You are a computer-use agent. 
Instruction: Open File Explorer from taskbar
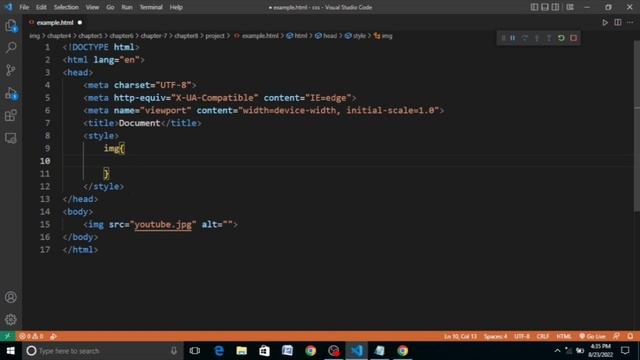point(242,351)
